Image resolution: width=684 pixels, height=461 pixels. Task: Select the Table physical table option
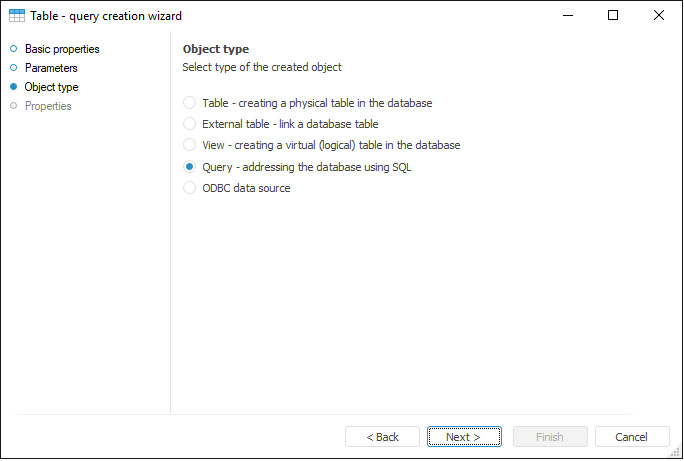tap(190, 103)
